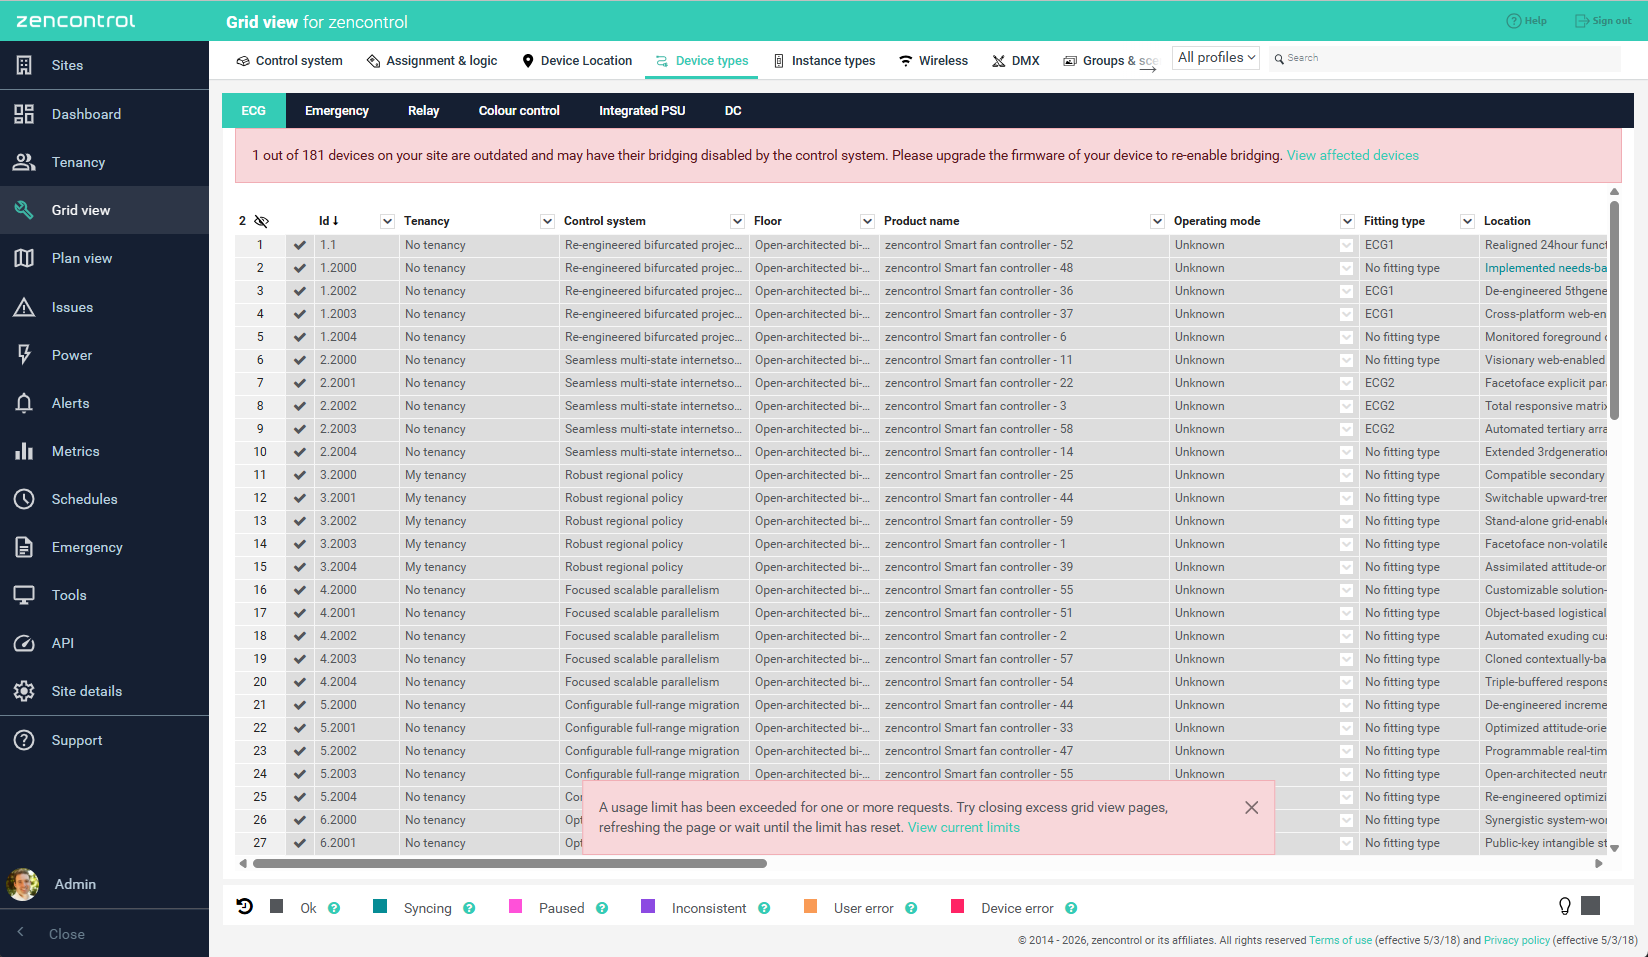
Task: Click View current limits link
Action: point(964,827)
